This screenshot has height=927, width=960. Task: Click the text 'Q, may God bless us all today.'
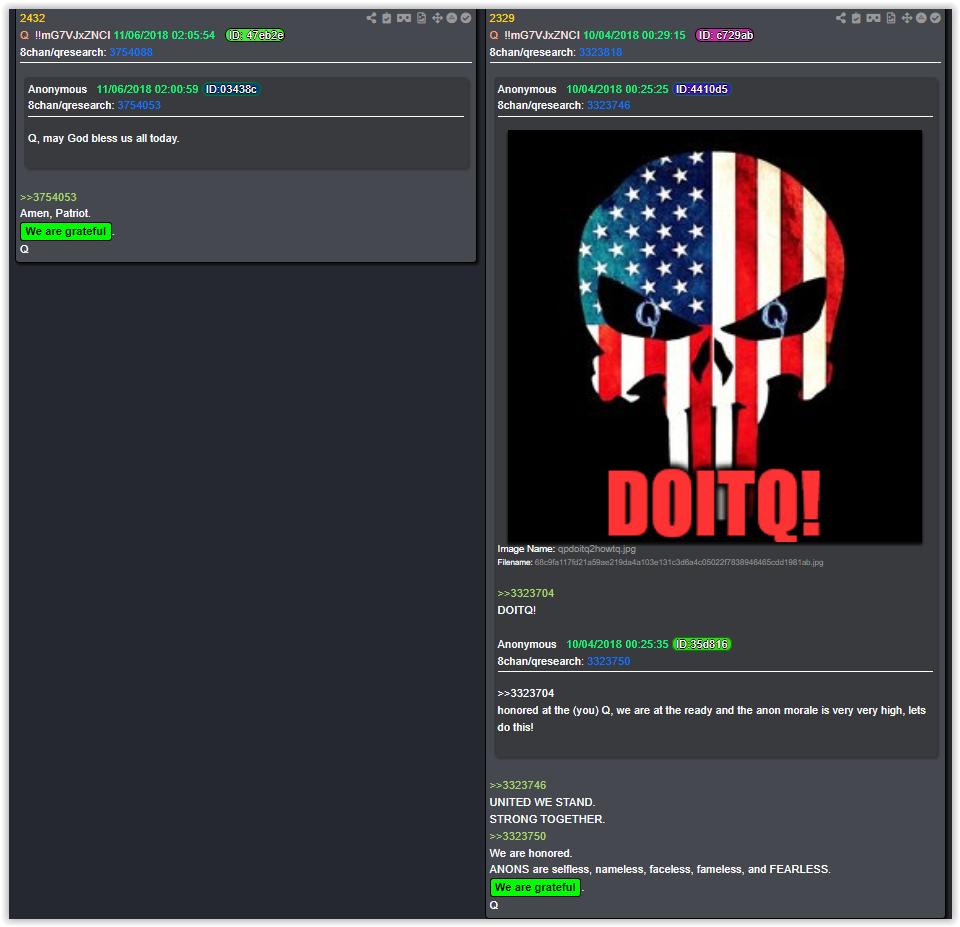pos(103,138)
